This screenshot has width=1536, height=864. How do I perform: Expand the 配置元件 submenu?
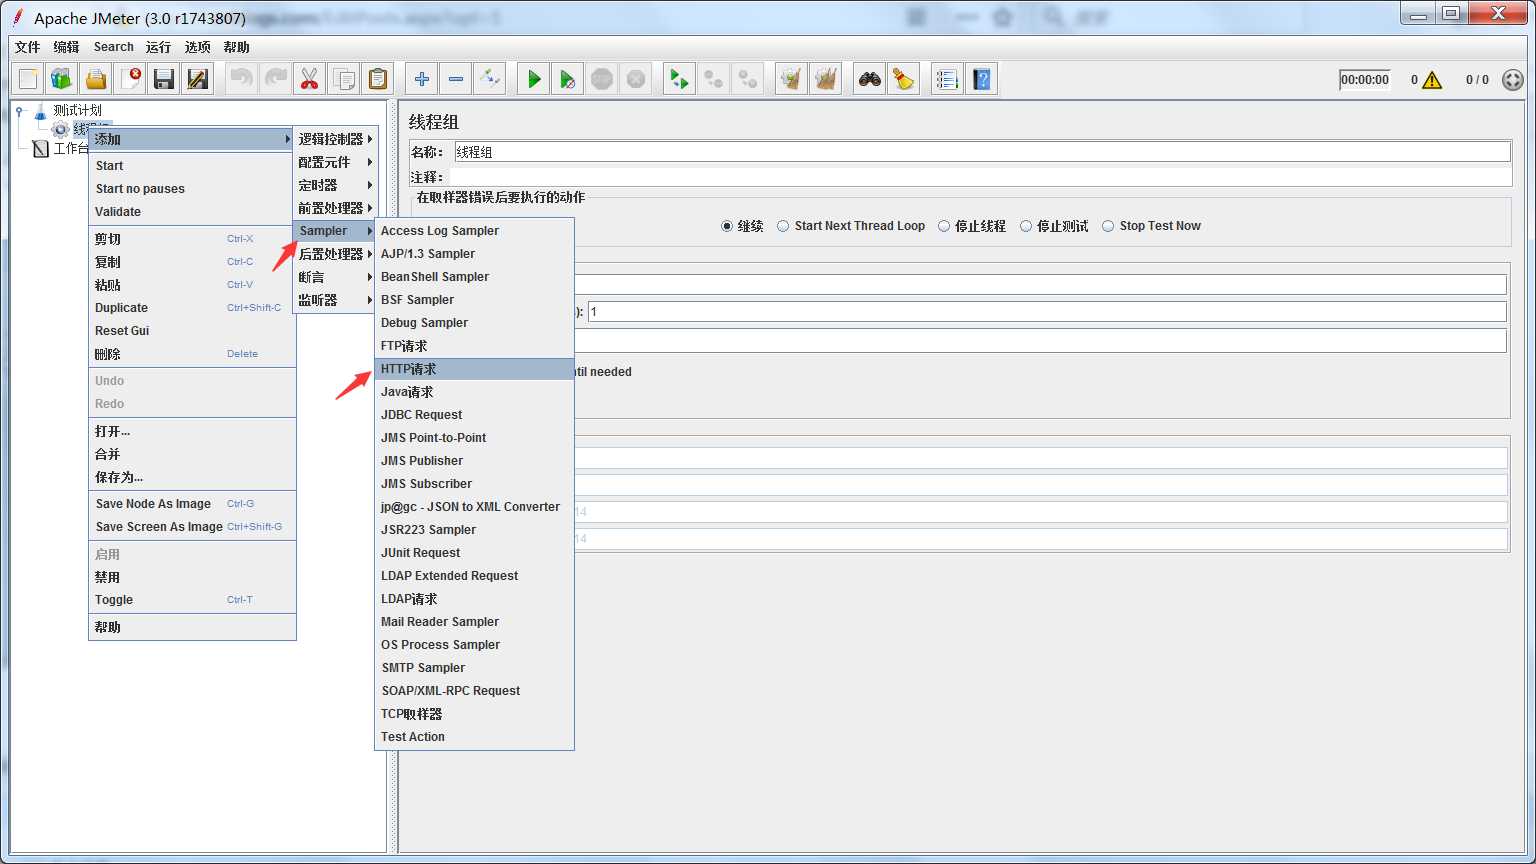click(x=335, y=162)
